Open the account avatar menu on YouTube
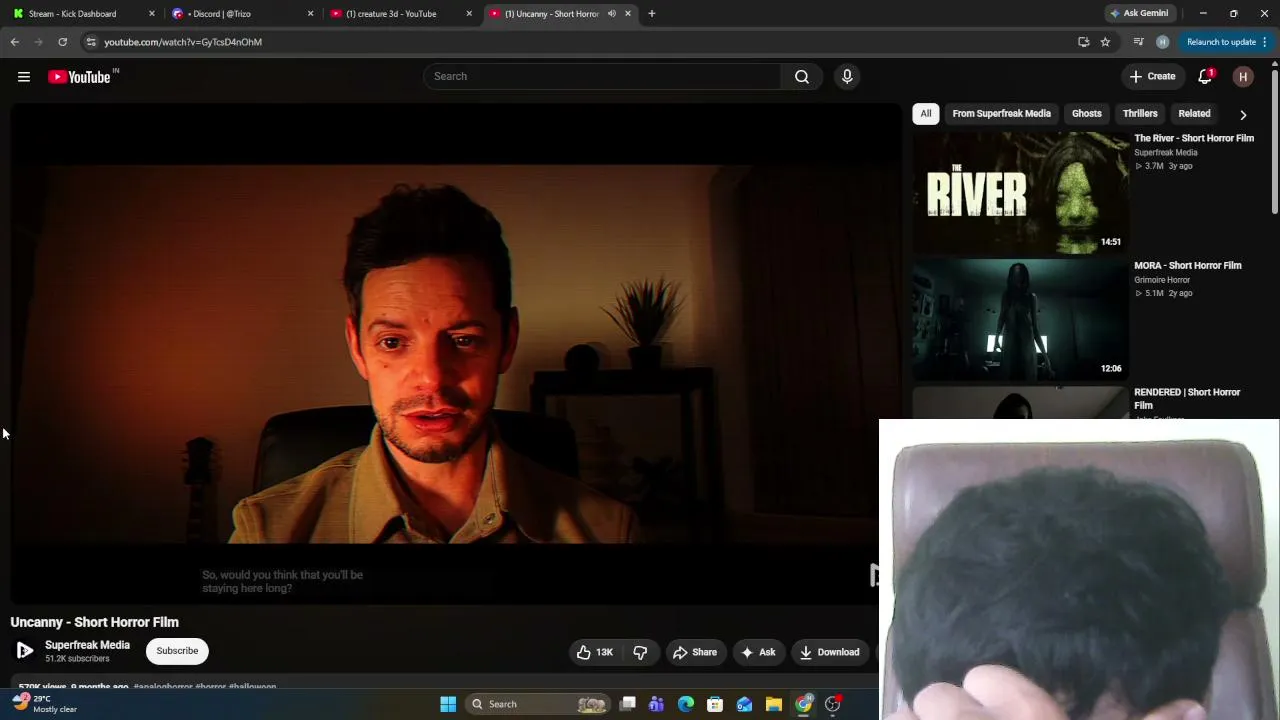 (1243, 77)
